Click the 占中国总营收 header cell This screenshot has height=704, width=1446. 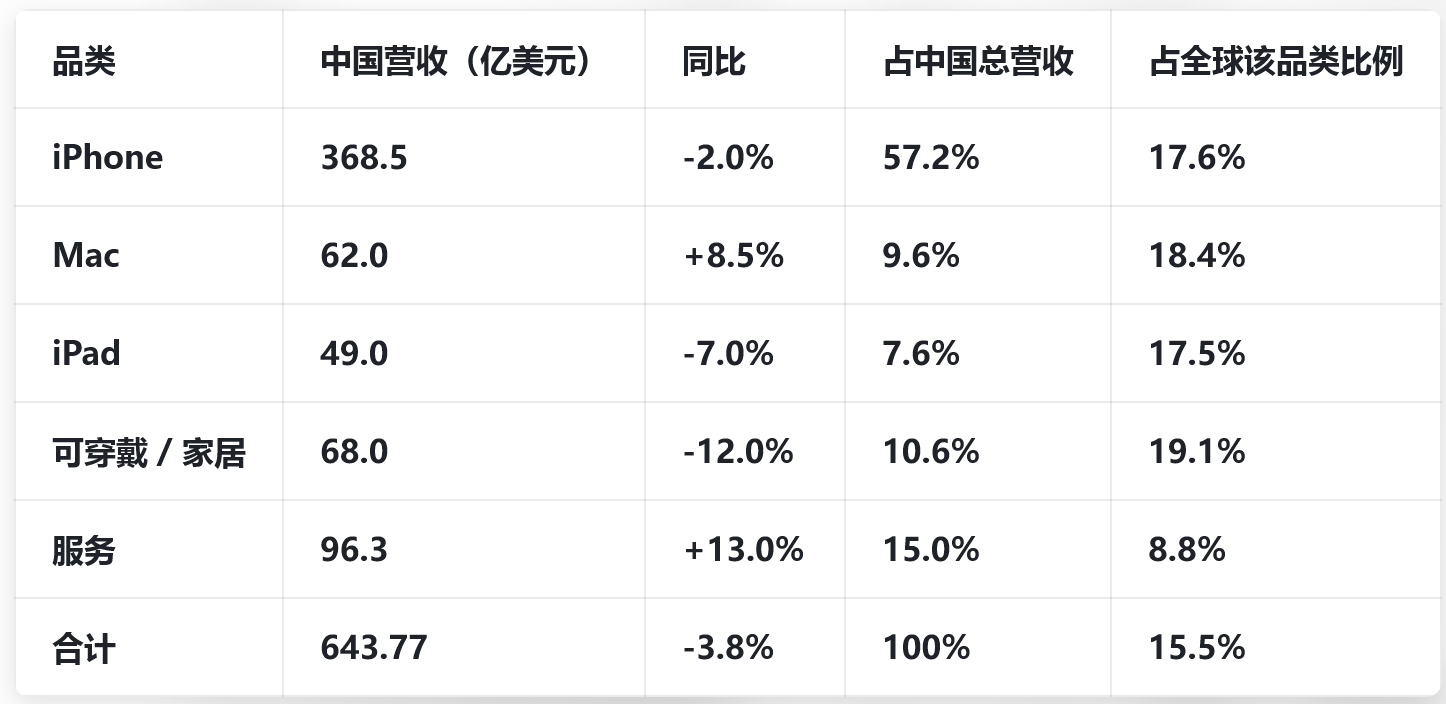click(978, 62)
